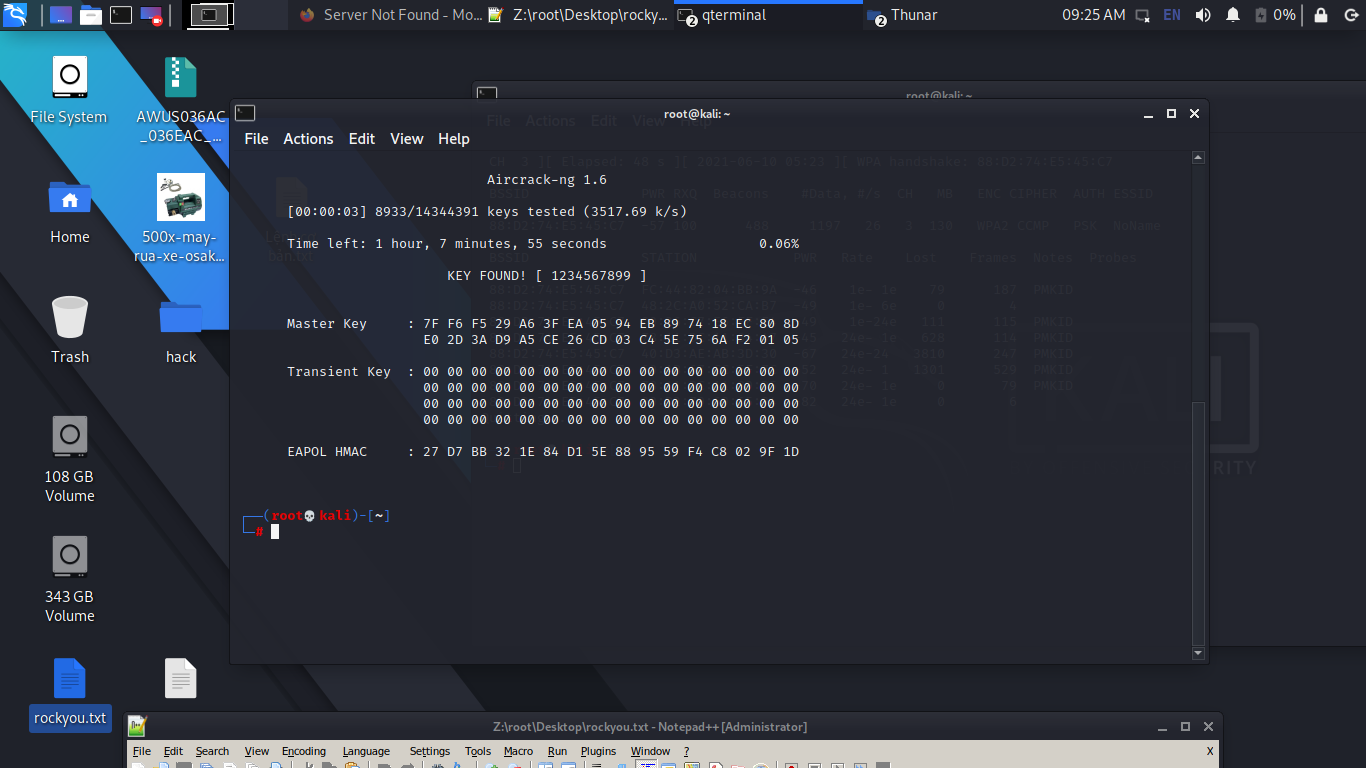This screenshot has height=768, width=1366.
Task: Click the Aircrack-ng 1.6 heading text
Action: point(547,180)
